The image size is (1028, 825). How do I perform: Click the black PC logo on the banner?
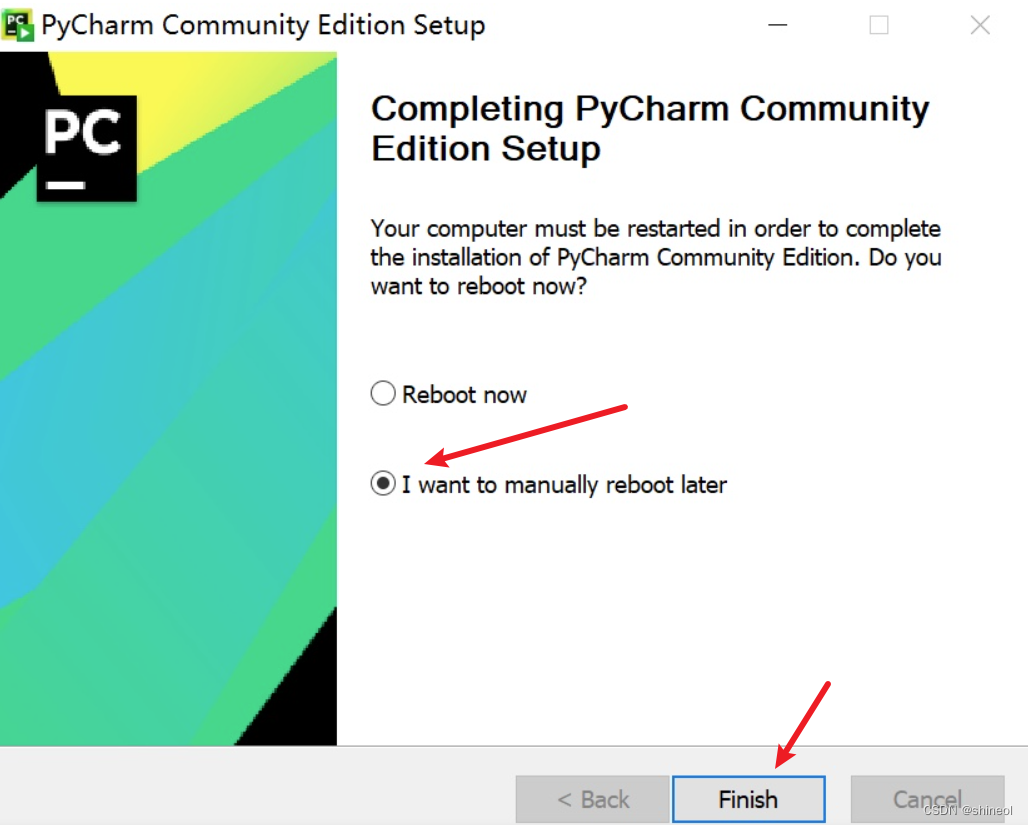(x=87, y=148)
